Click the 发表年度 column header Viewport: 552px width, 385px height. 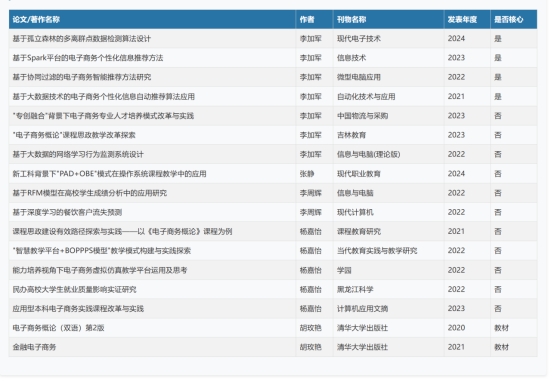(x=462, y=19)
